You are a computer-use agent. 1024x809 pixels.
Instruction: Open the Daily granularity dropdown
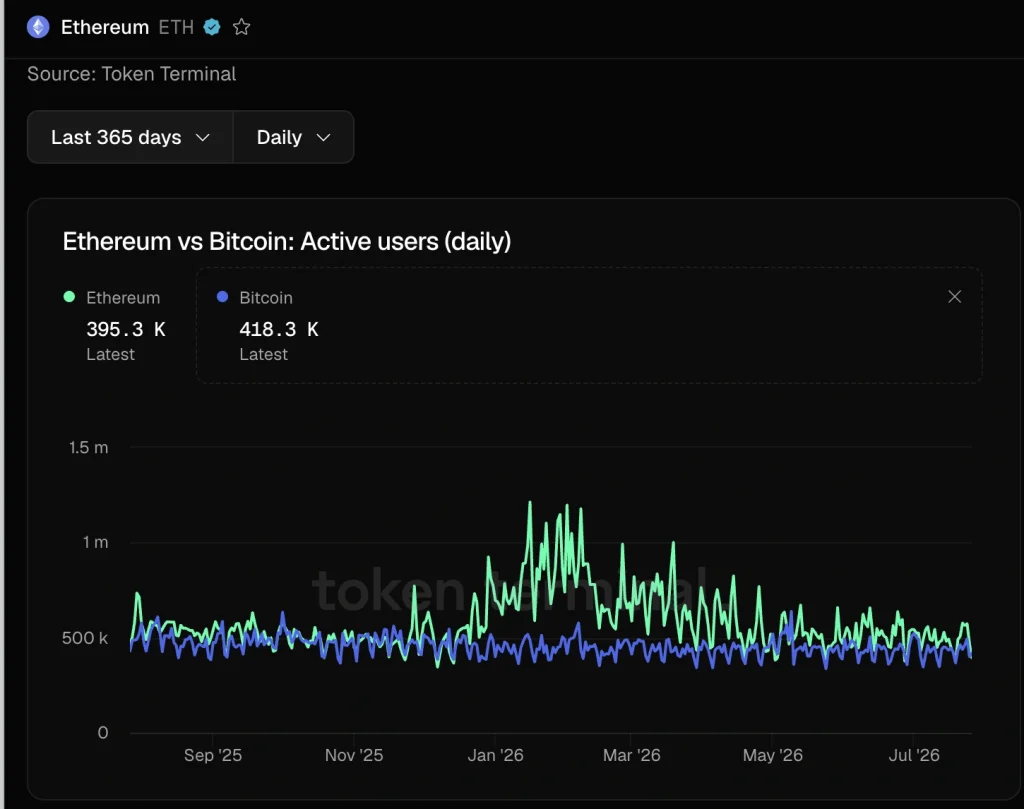tap(293, 137)
